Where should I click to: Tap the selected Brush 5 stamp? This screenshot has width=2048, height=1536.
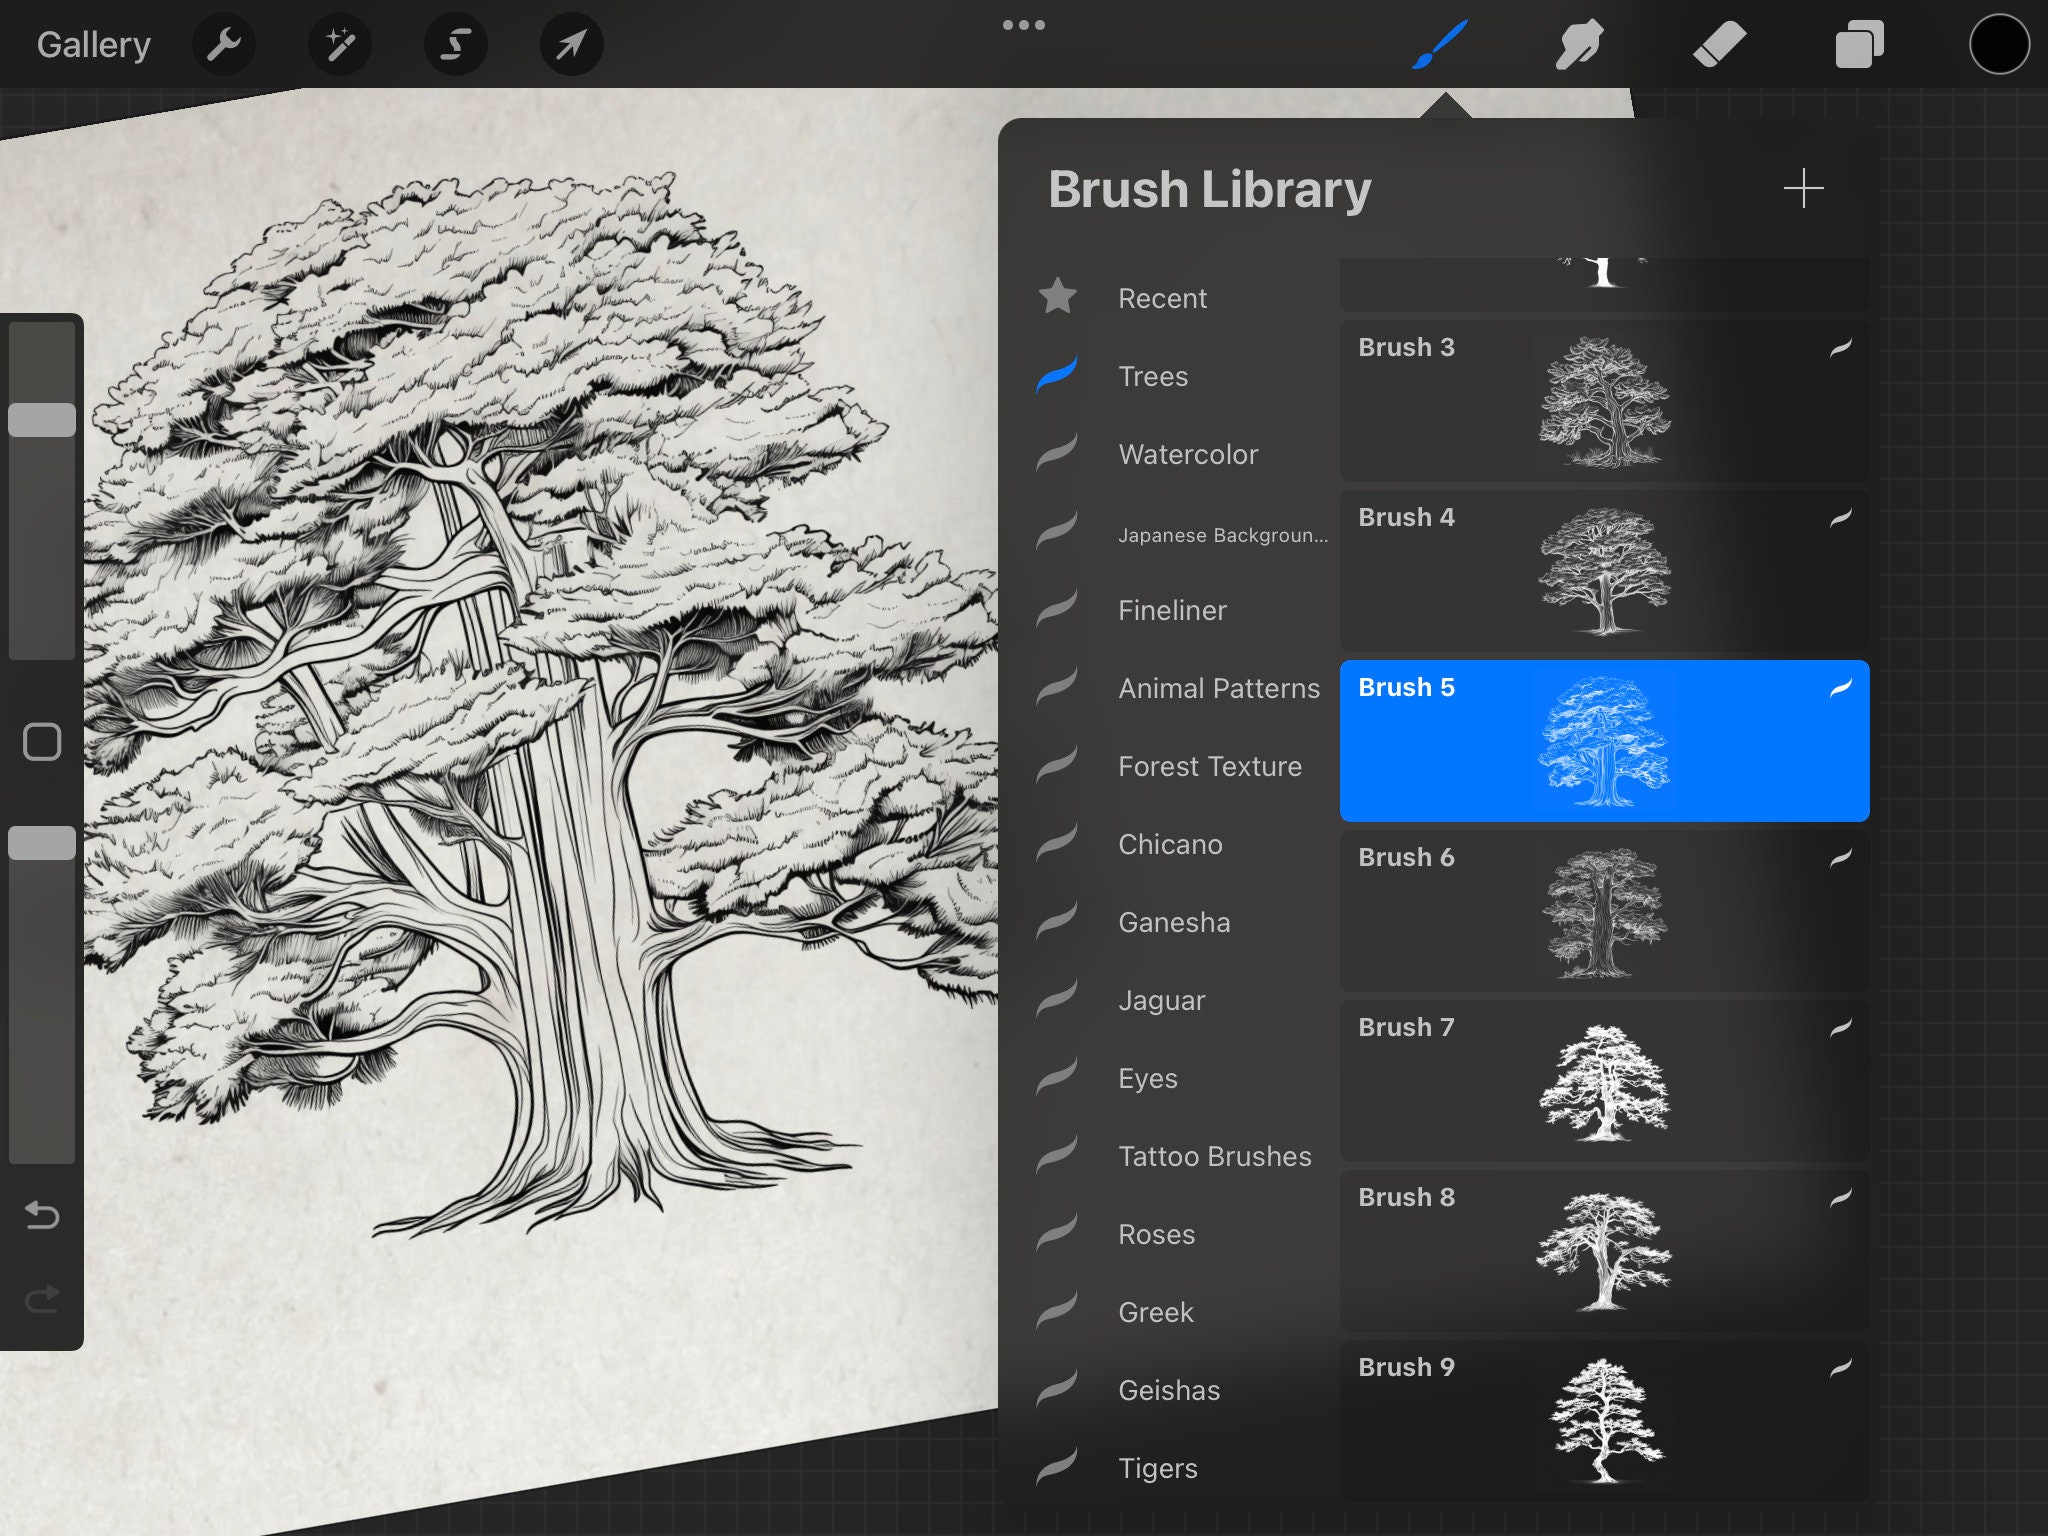[1604, 741]
